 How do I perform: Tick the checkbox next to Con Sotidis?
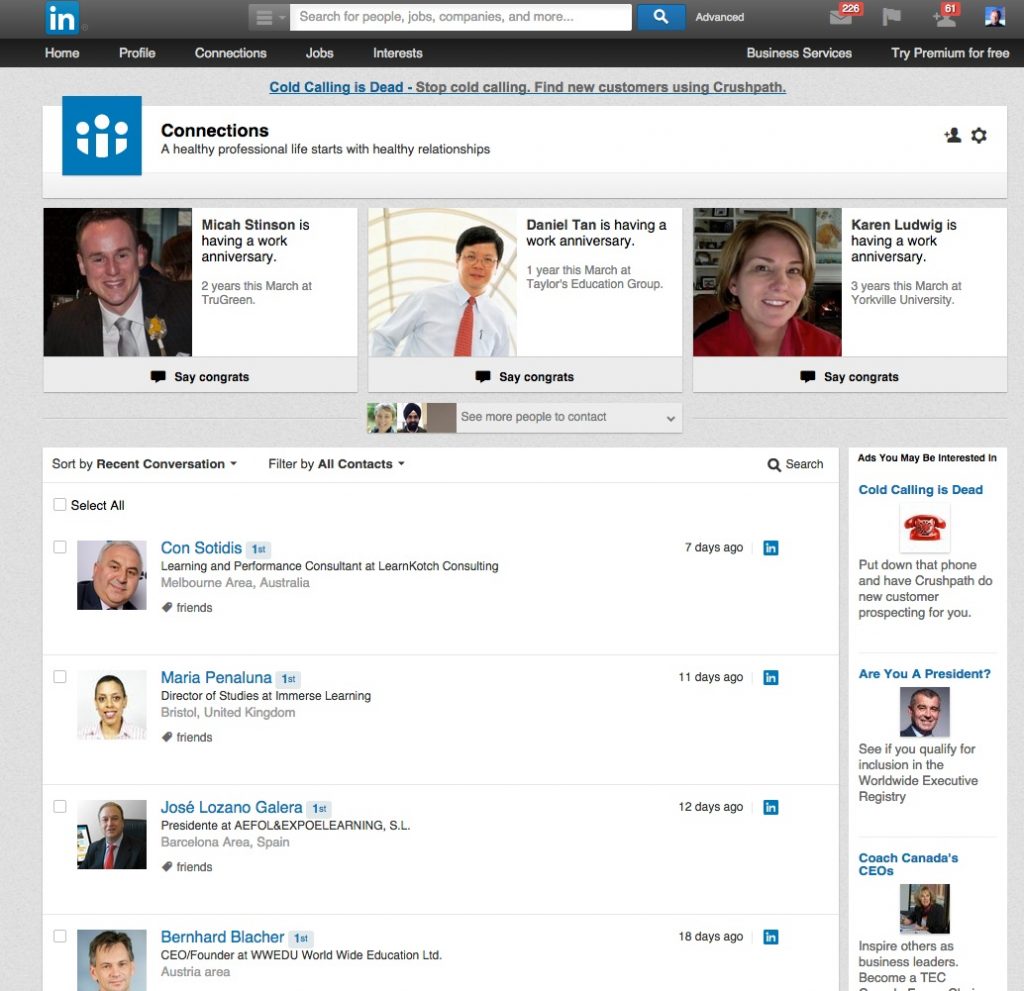click(x=60, y=547)
